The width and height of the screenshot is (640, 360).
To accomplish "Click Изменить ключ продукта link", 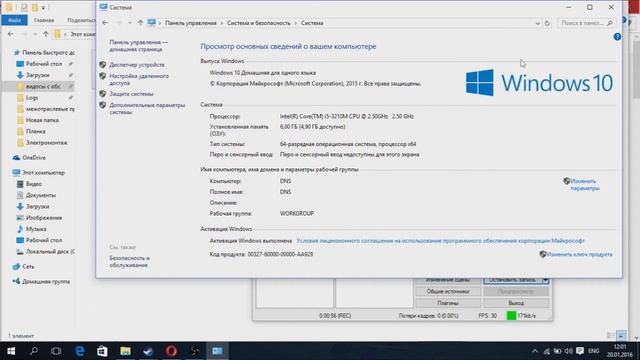I will [579, 254].
